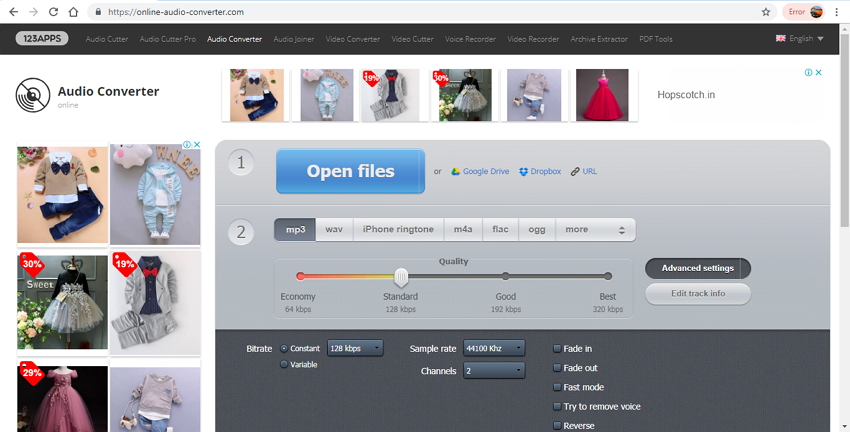Click the sidebar ad info icon

(x=186, y=144)
